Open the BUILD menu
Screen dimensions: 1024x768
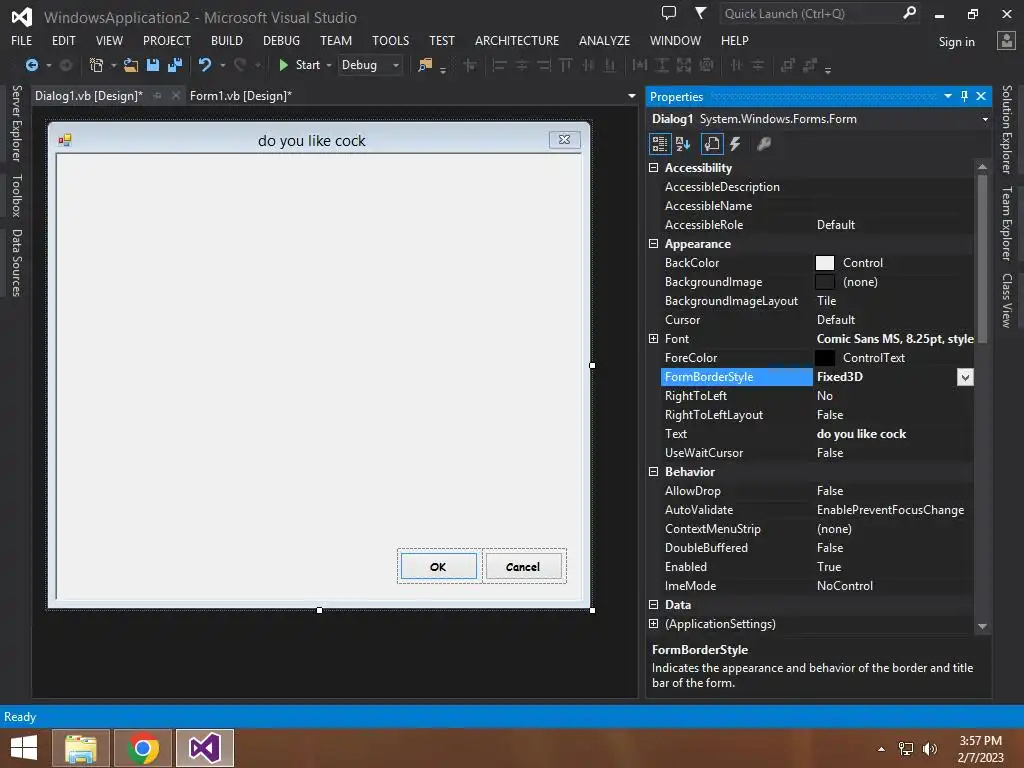227,40
